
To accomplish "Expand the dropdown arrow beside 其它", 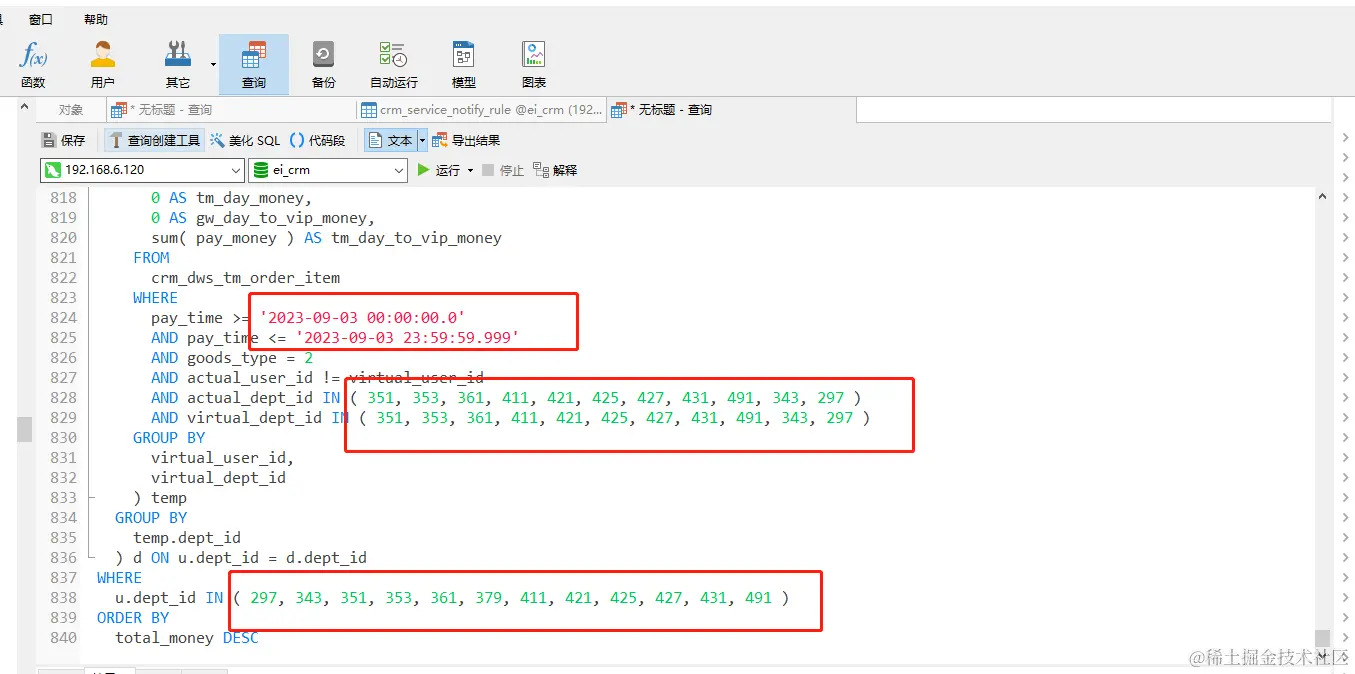I will coord(213,65).
